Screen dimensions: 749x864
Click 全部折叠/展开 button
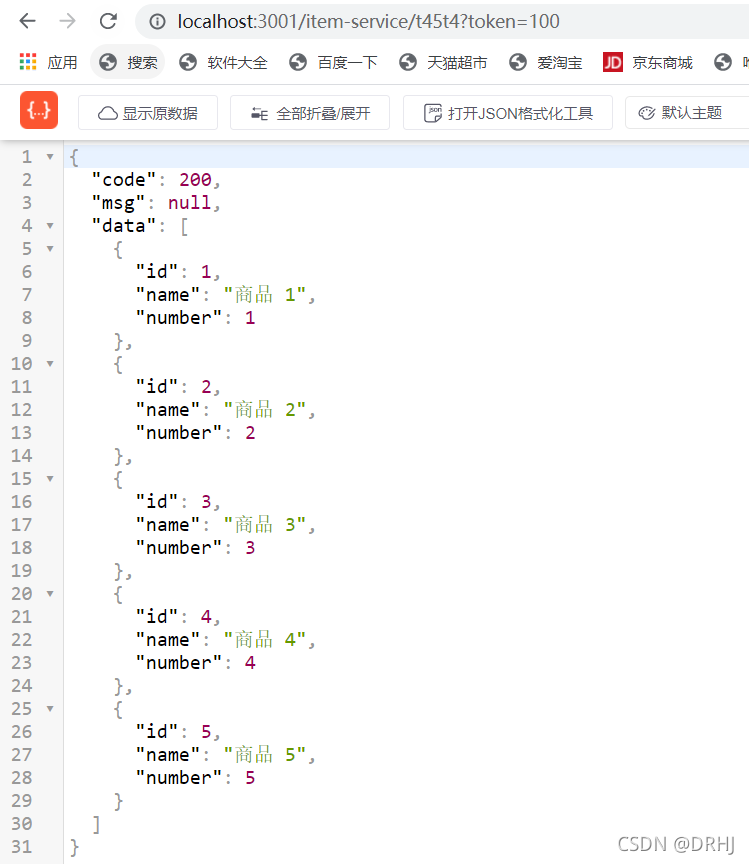310,113
